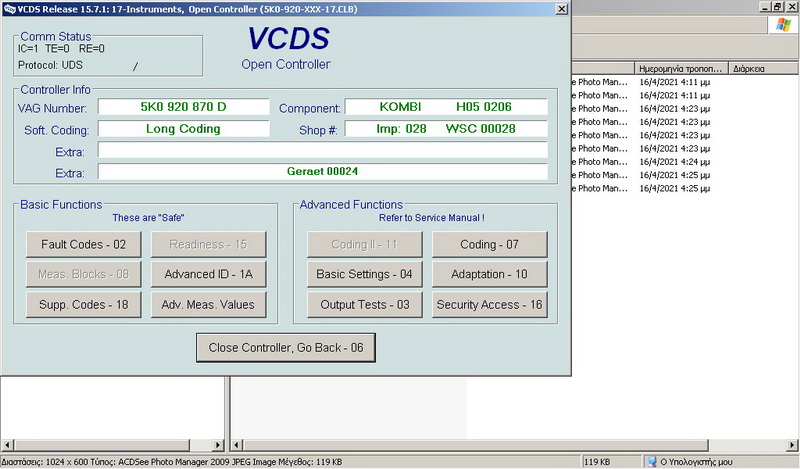This screenshot has height=469, width=800.
Task: Click the empty first Extra field
Action: pos(322,150)
